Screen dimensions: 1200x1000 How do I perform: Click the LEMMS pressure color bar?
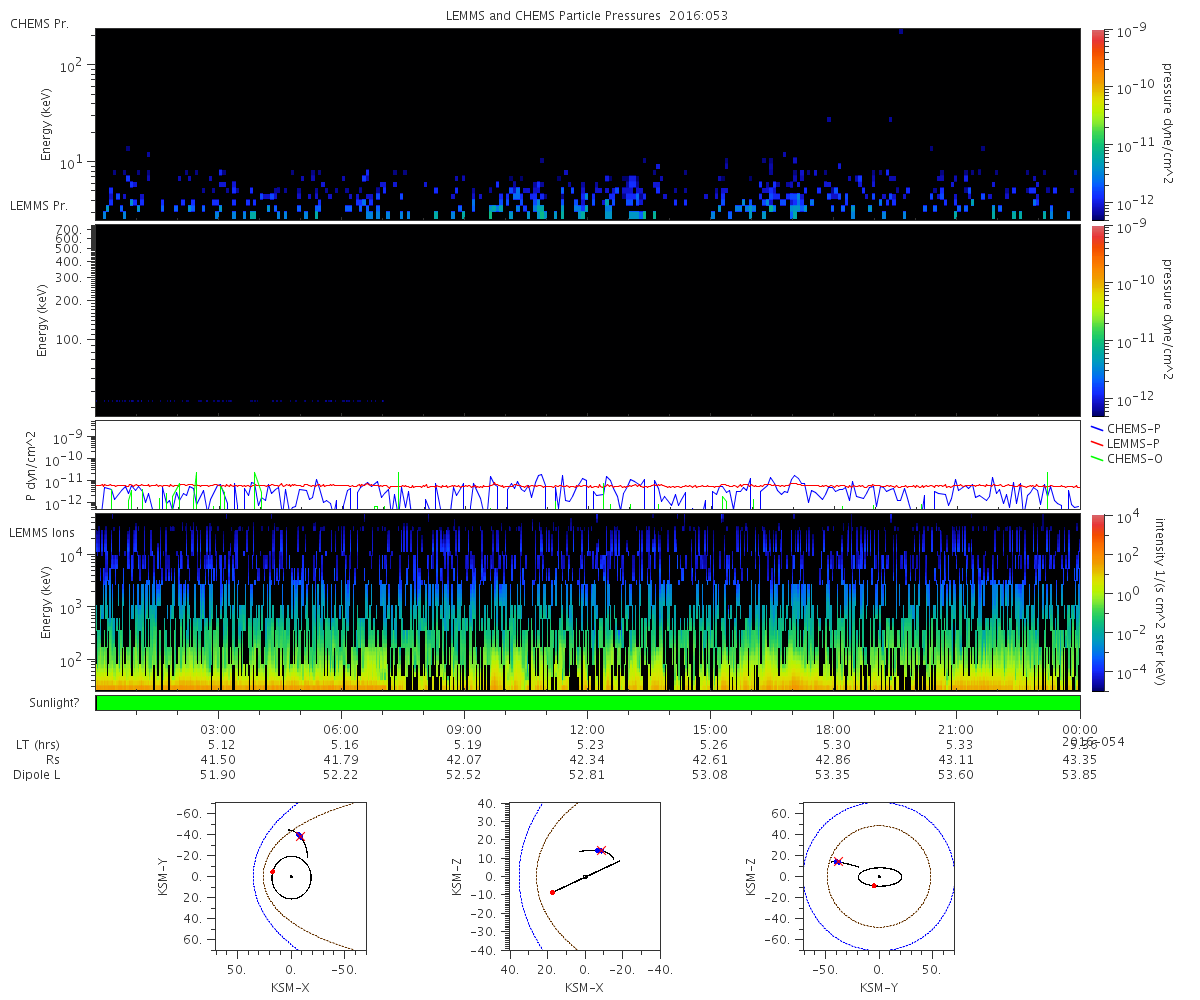1098,320
